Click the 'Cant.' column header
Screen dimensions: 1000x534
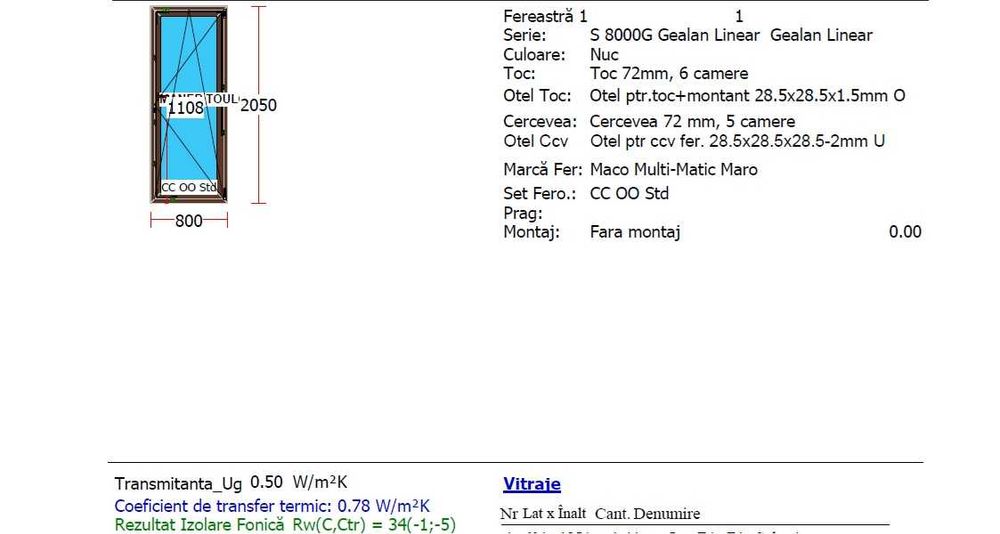click(x=612, y=514)
